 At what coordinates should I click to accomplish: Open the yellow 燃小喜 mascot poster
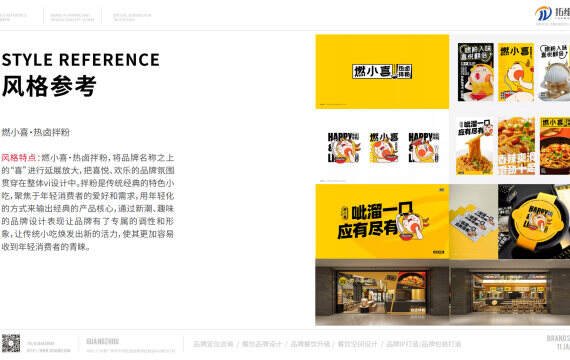(x=516, y=72)
